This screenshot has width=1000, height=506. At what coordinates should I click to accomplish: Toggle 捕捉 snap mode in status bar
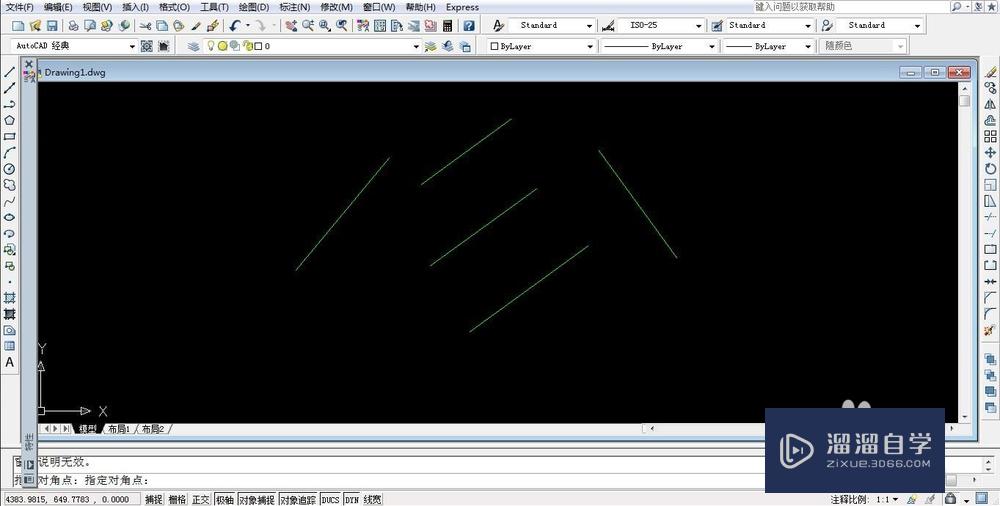click(x=154, y=499)
